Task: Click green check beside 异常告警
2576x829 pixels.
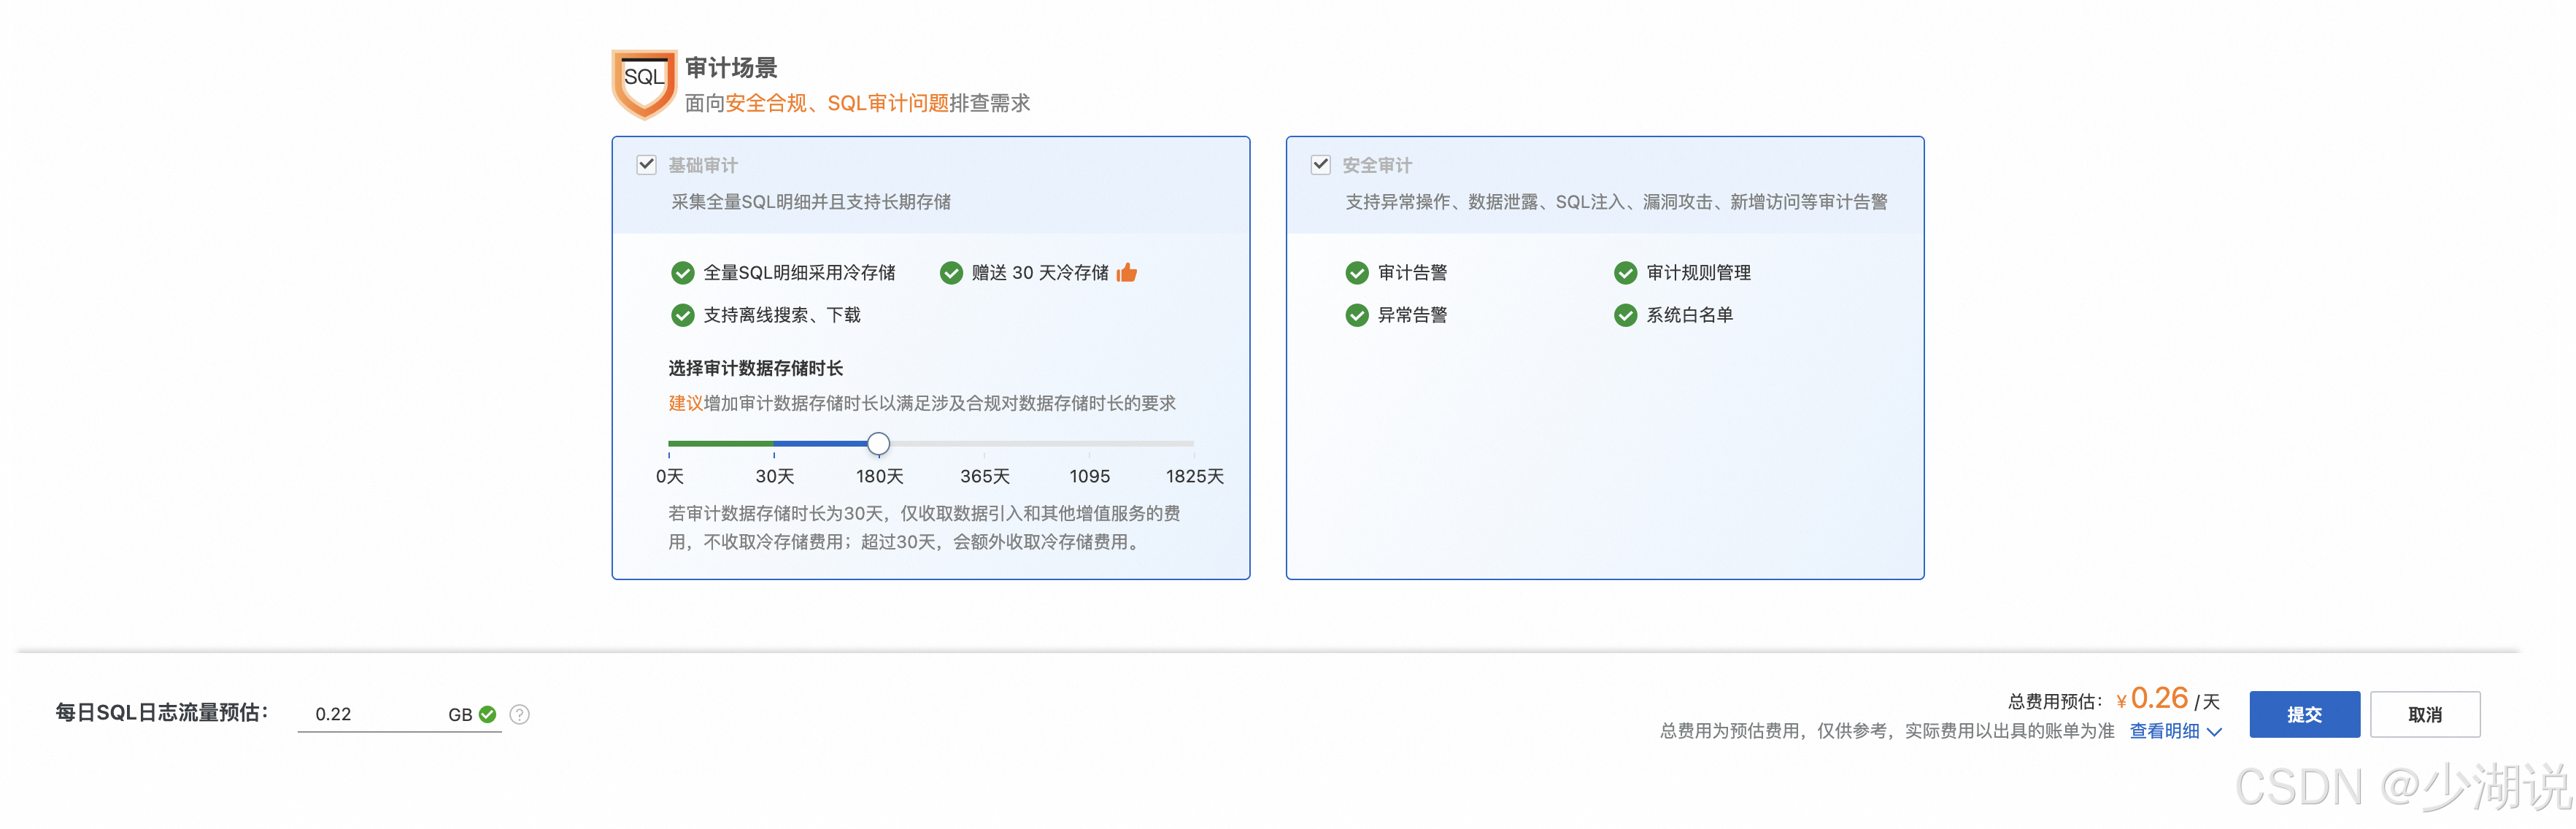Action: [x=1356, y=316]
